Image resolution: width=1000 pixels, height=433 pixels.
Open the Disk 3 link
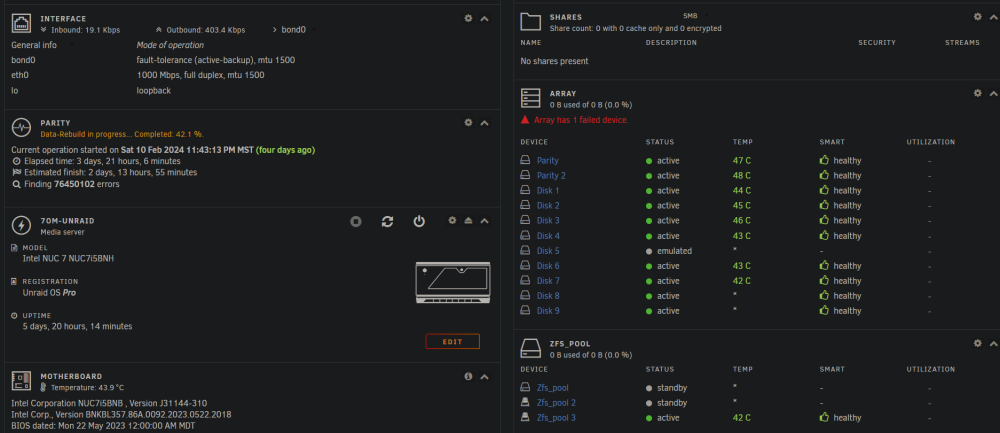pos(548,221)
